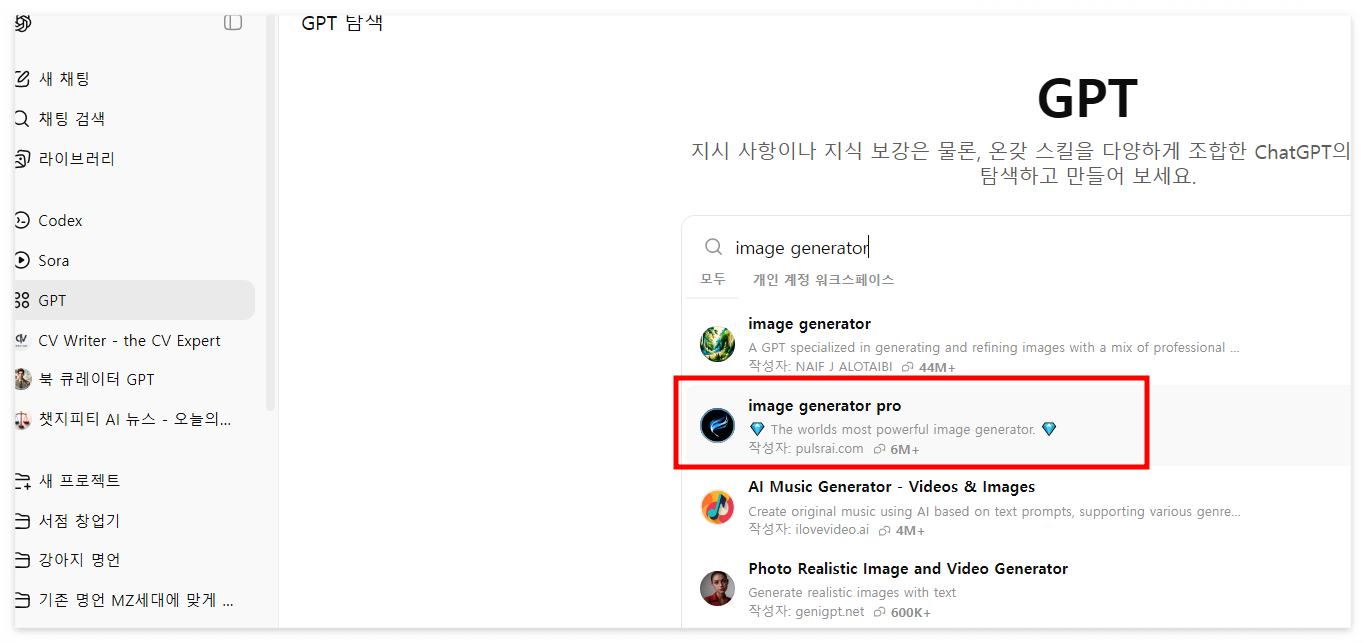This screenshot has height=643, width=1366.
Task: Click the chat search magnifier icon
Action: [x=22, y=119]
